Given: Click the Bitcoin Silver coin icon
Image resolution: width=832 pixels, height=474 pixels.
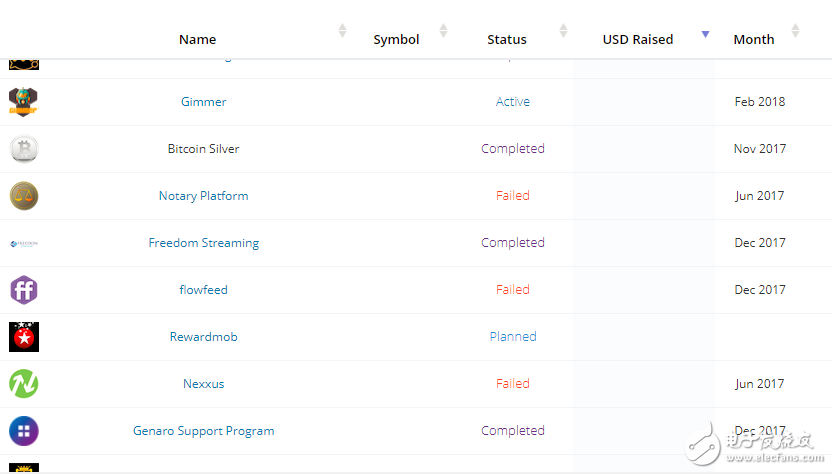Looking at the screenshot, I should [x=24, y=149].
